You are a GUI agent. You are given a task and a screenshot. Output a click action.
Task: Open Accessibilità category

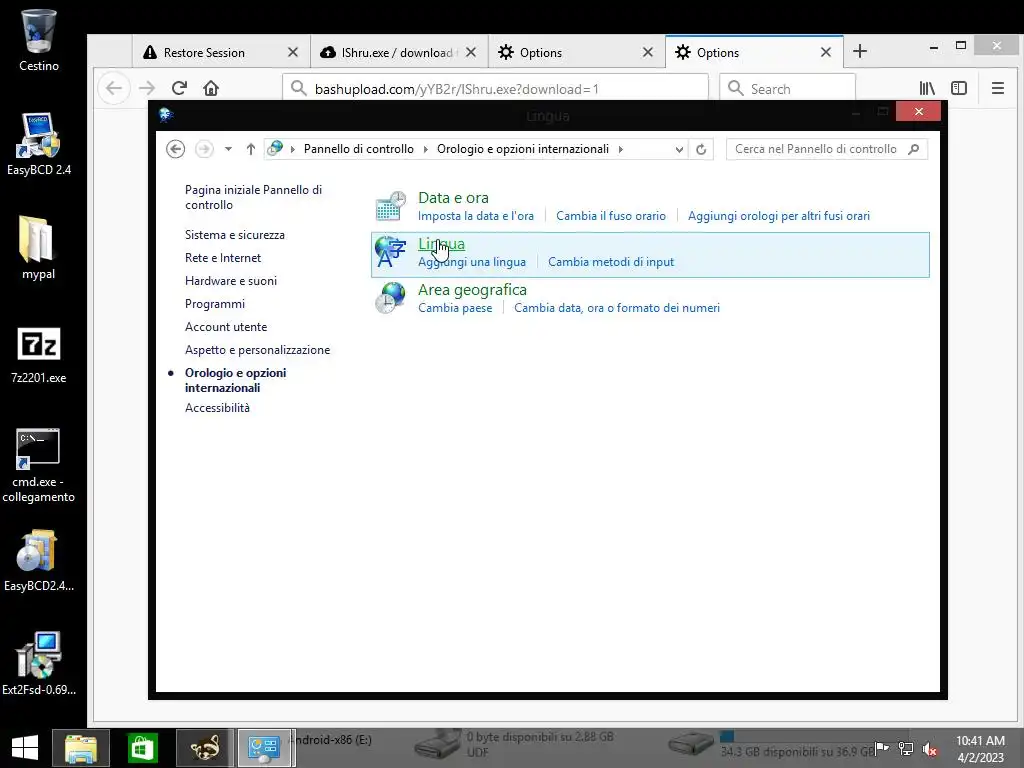click(x=217, y=408)
